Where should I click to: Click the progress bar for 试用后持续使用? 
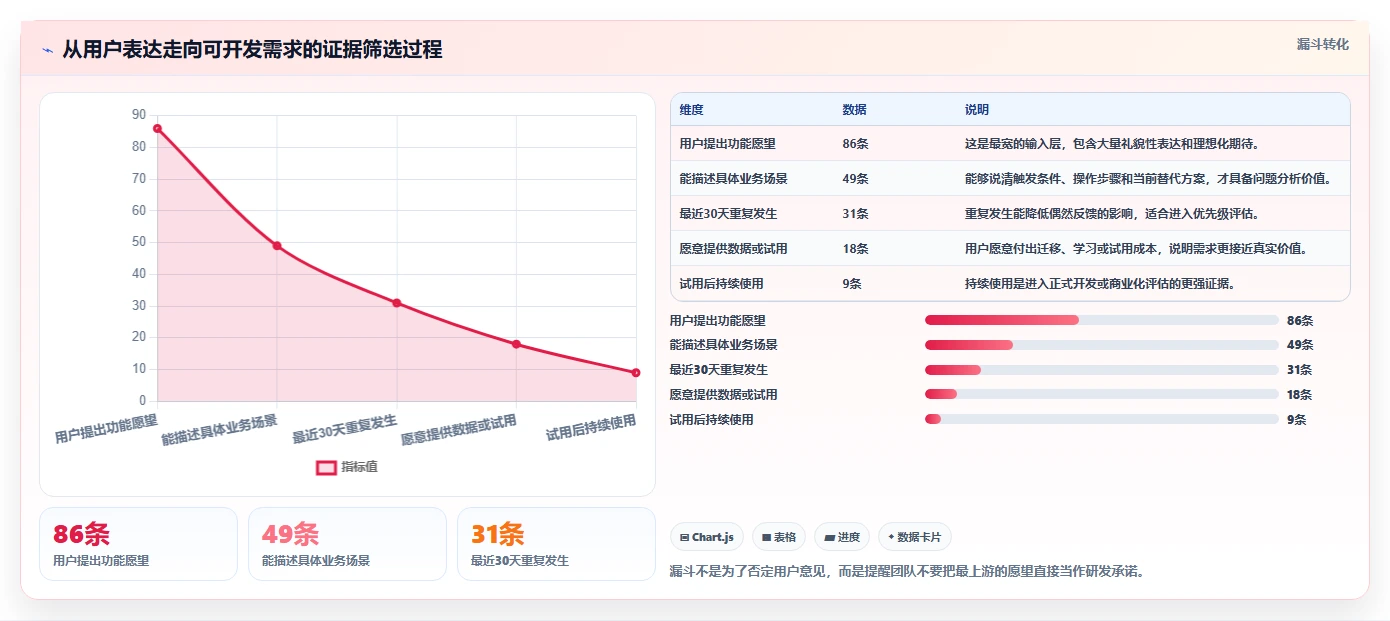[x=1102, y=420]
